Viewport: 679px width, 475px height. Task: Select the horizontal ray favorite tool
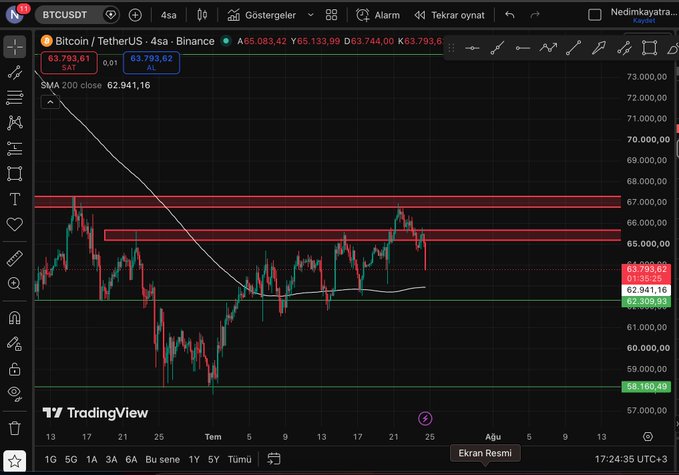[x=523, y=48]
